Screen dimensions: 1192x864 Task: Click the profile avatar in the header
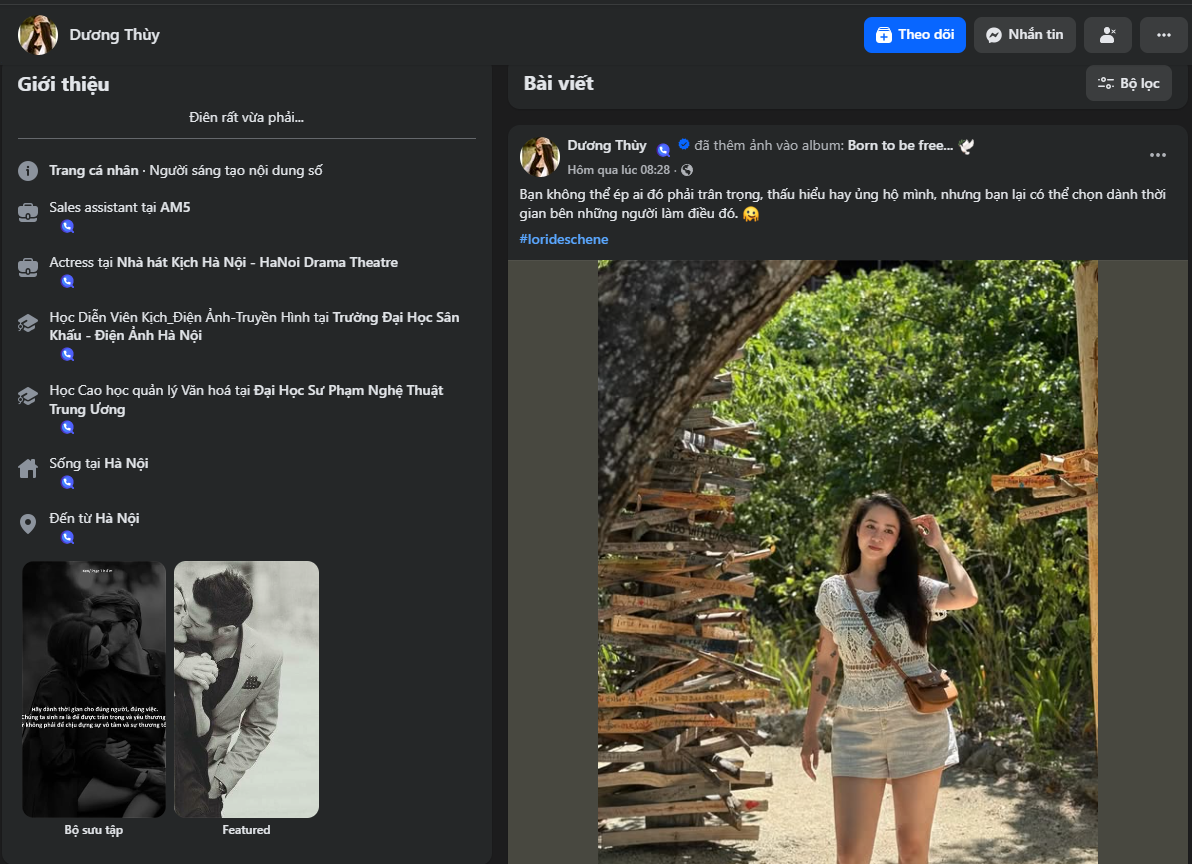tap(38, 35)
